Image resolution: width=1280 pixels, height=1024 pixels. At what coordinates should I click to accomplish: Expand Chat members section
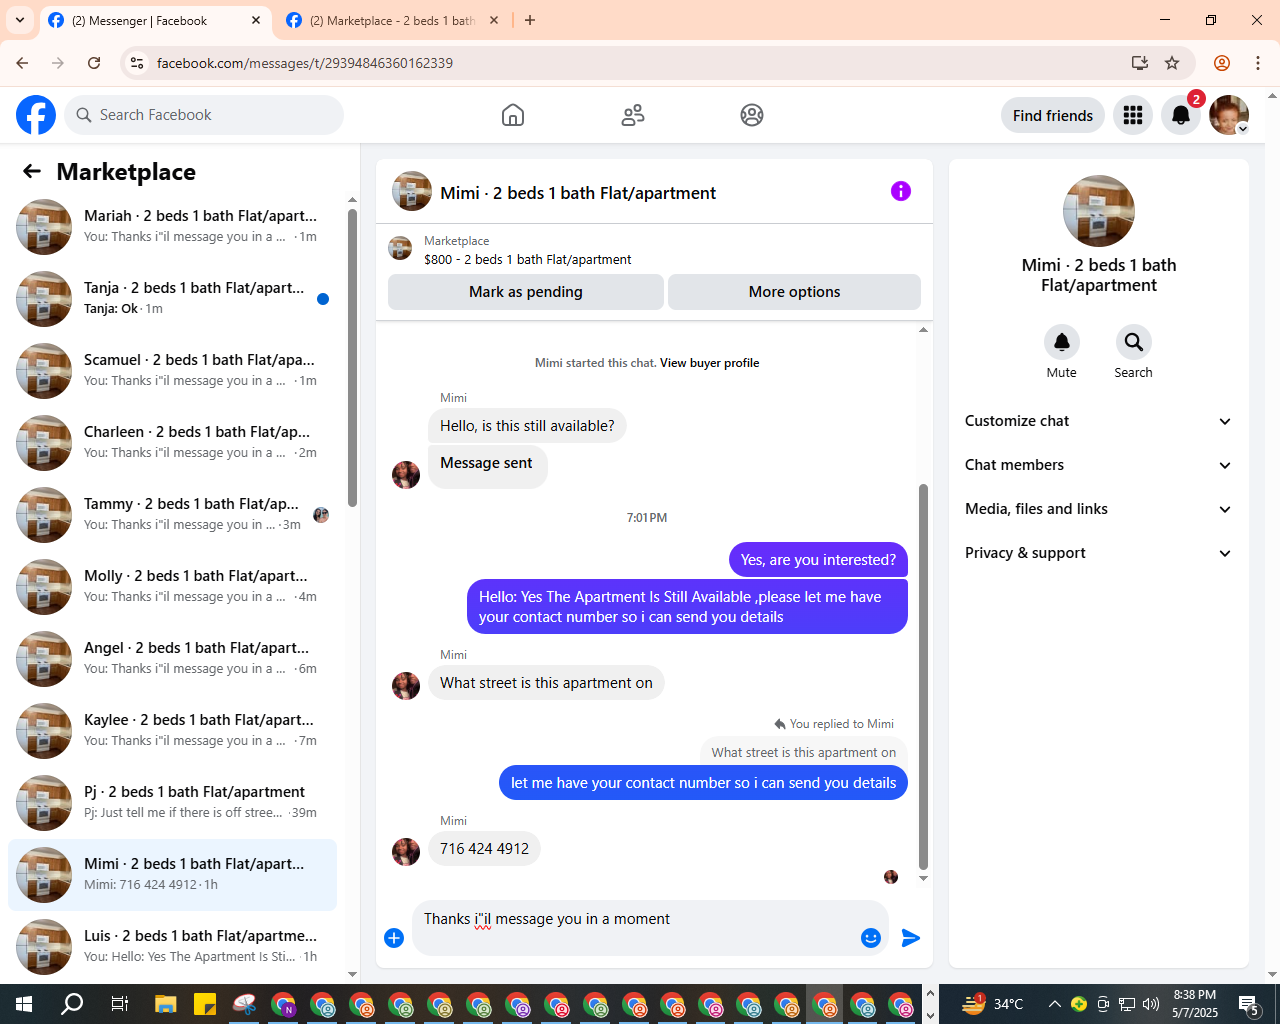point(1099,465)
